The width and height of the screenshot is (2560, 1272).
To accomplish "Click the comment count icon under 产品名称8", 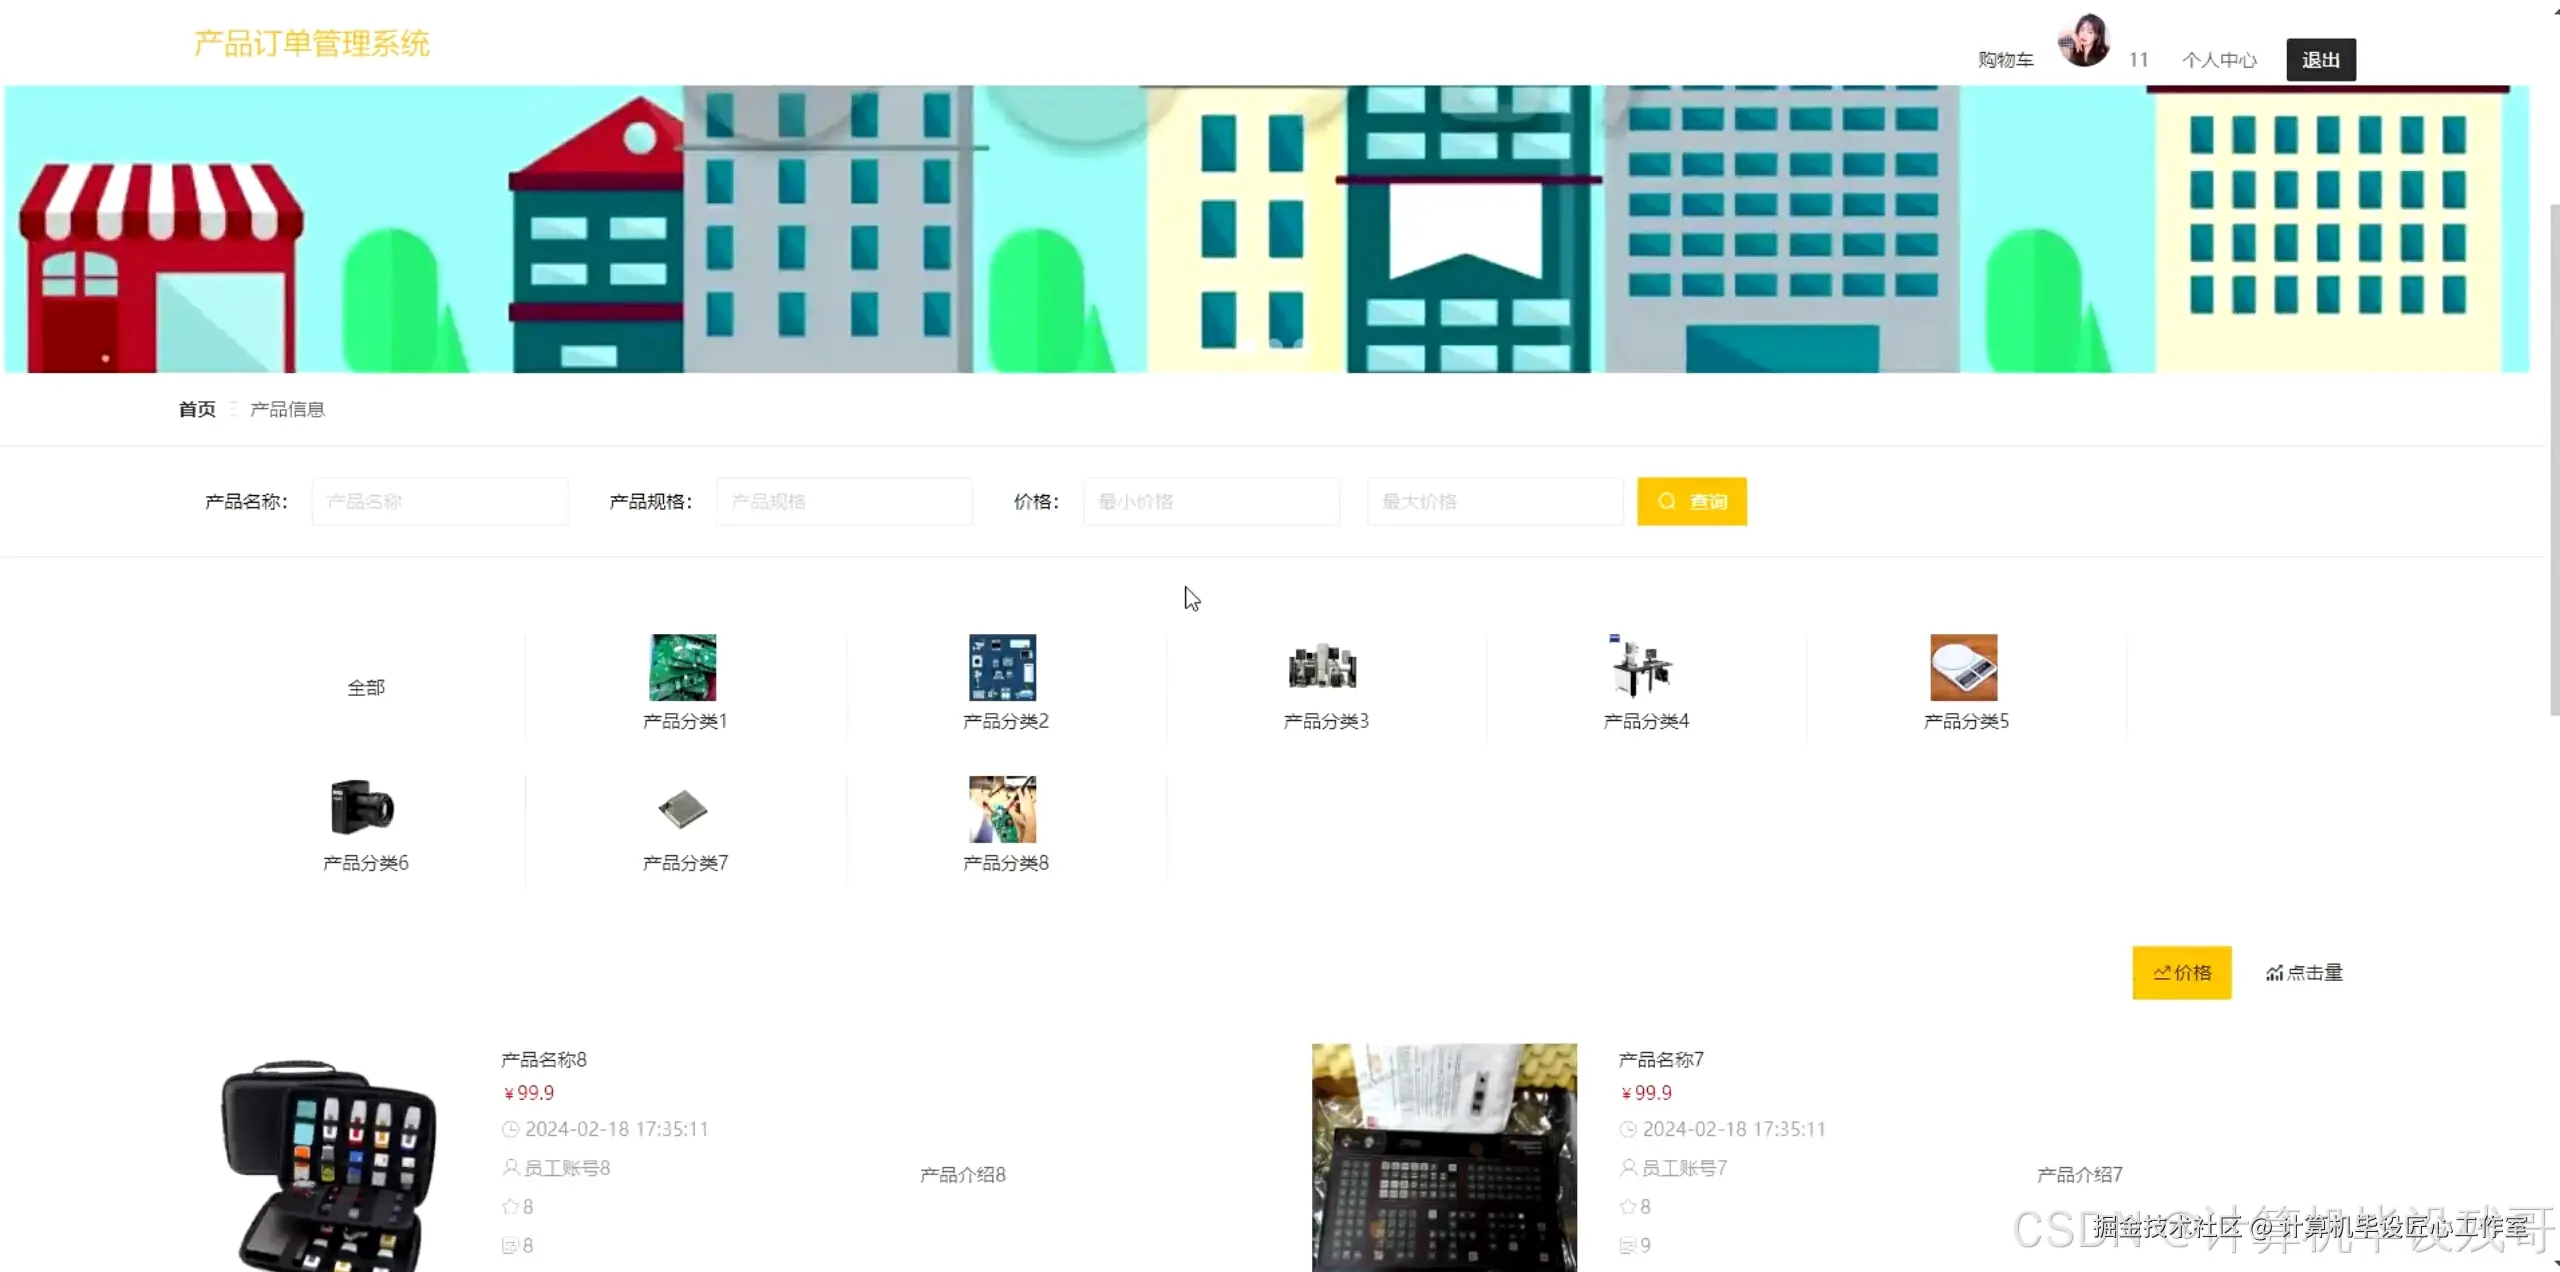I will pos(509,1245).
